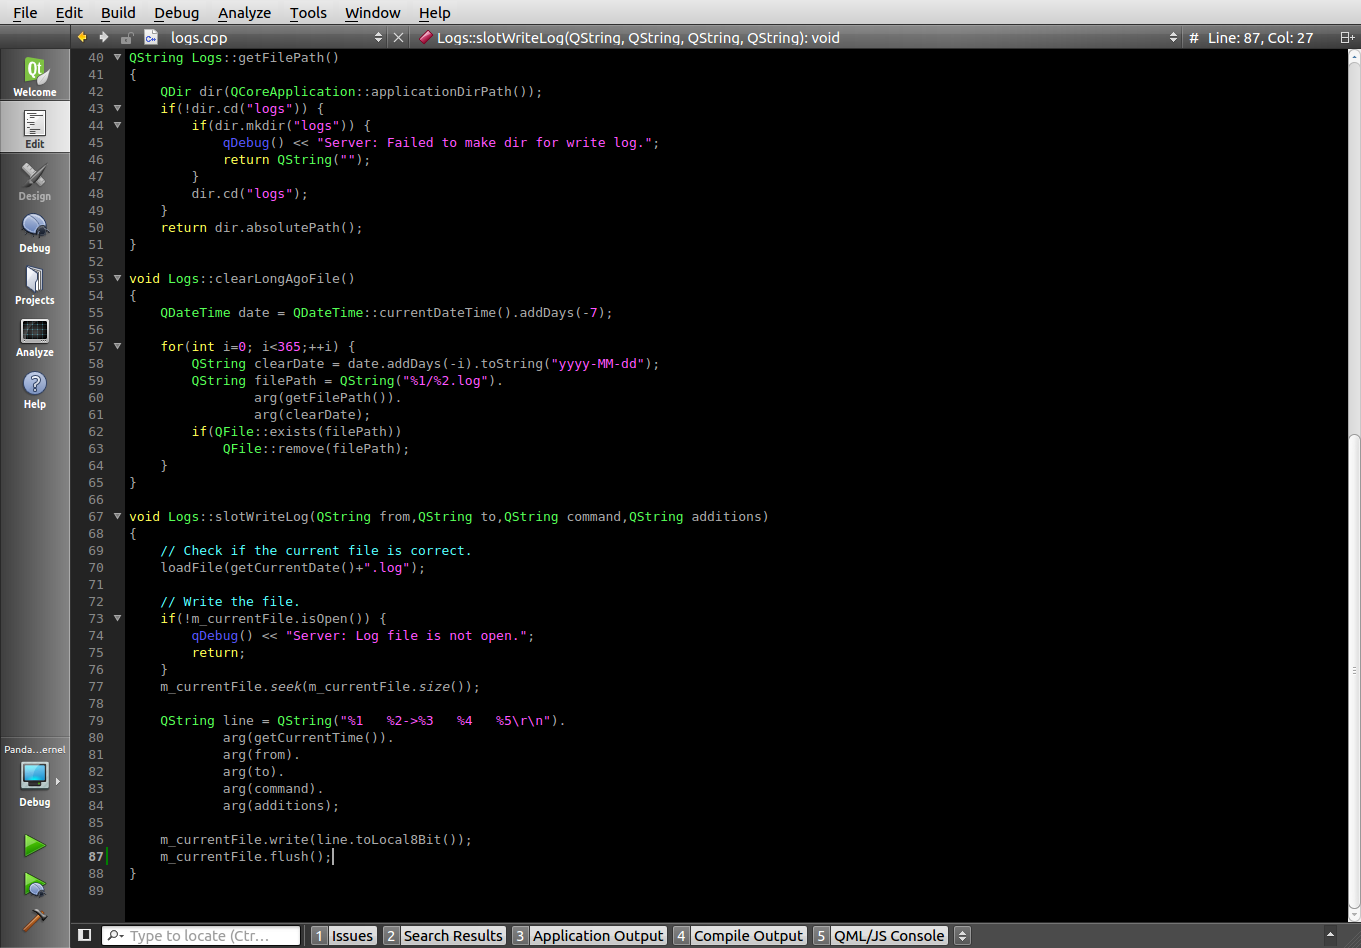1361x948 pixels.
Task: Open the Edit menu in the menu bar
Action: tap(69, 12)
